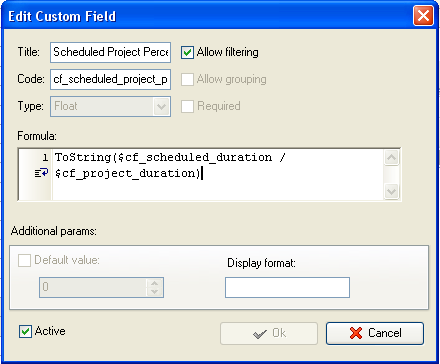Click into the Title text field
Image resolution: width=440 pixels, height=364 pixels.
click(110, 52)
